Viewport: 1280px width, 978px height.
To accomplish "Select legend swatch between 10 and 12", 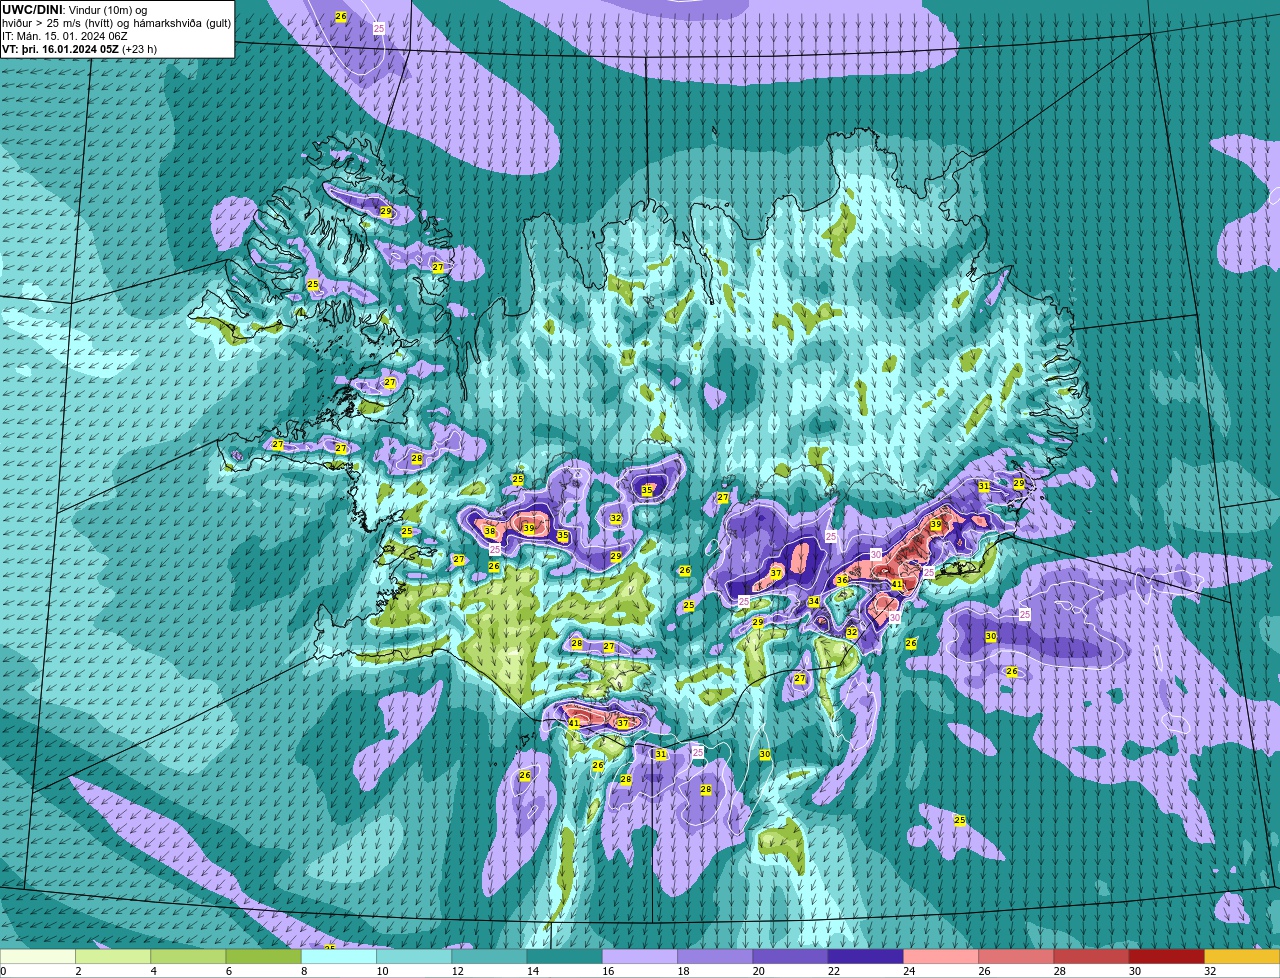I will point(414,957).
